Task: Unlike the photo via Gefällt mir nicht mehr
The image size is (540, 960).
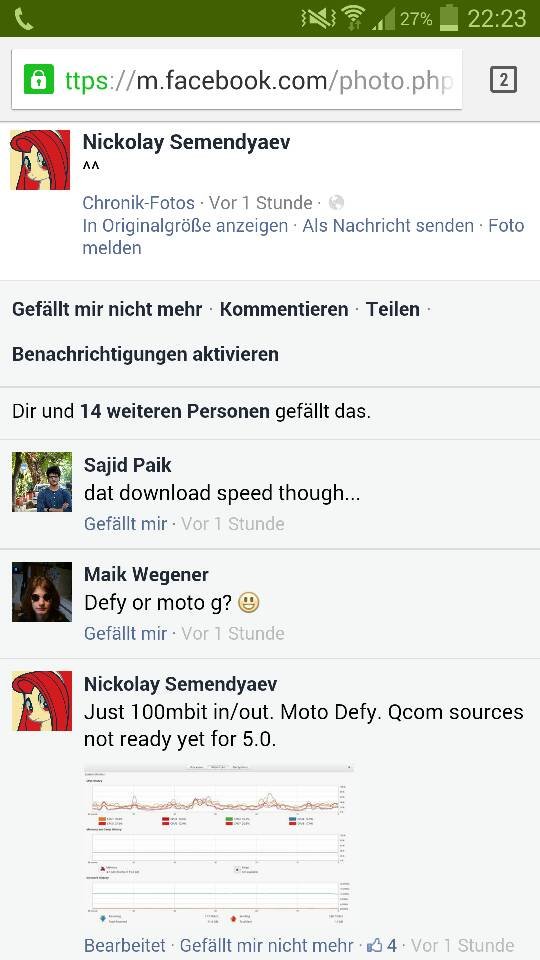Action: pos(107,309)
